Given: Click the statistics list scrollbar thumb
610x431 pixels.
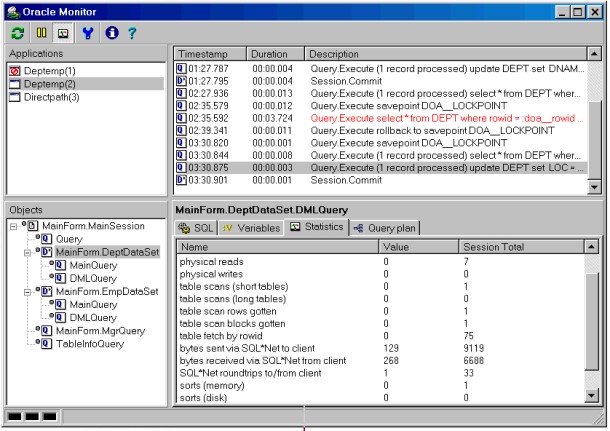Looking at the screenshot, I should click(x=592, y=321).
